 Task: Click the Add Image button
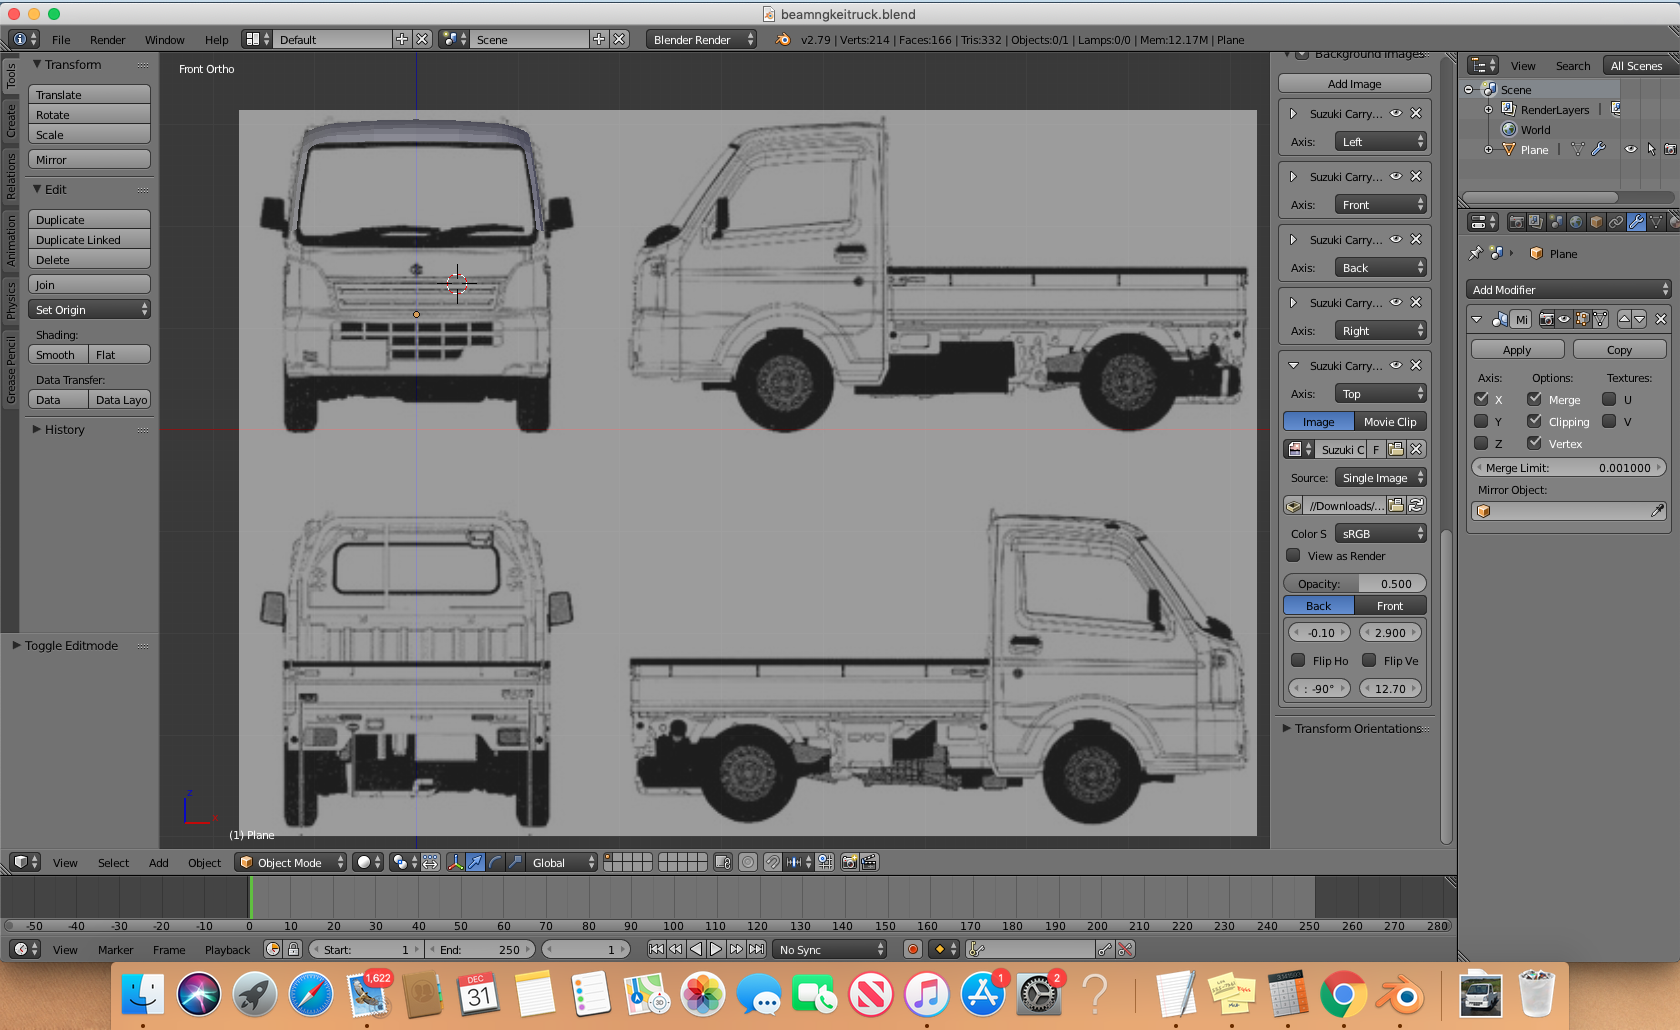1354,84
